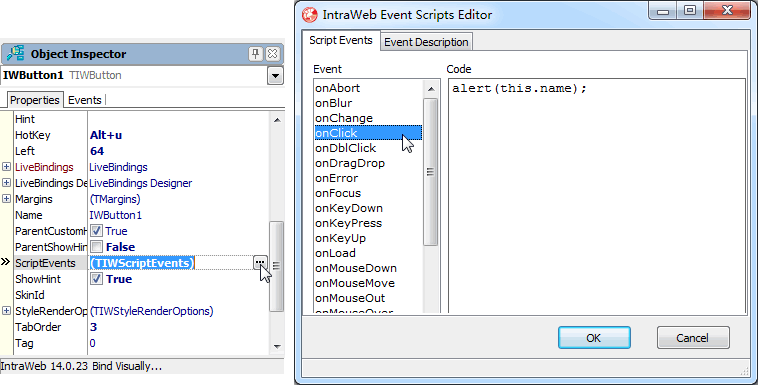Click Object Inspector scrollbar down arrow
760x386 pixels.
pos(277,346)
